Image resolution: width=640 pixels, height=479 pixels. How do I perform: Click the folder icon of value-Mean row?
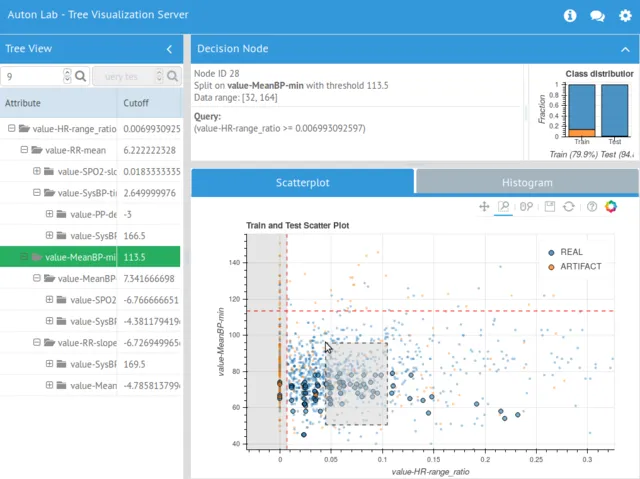[62, 385]
